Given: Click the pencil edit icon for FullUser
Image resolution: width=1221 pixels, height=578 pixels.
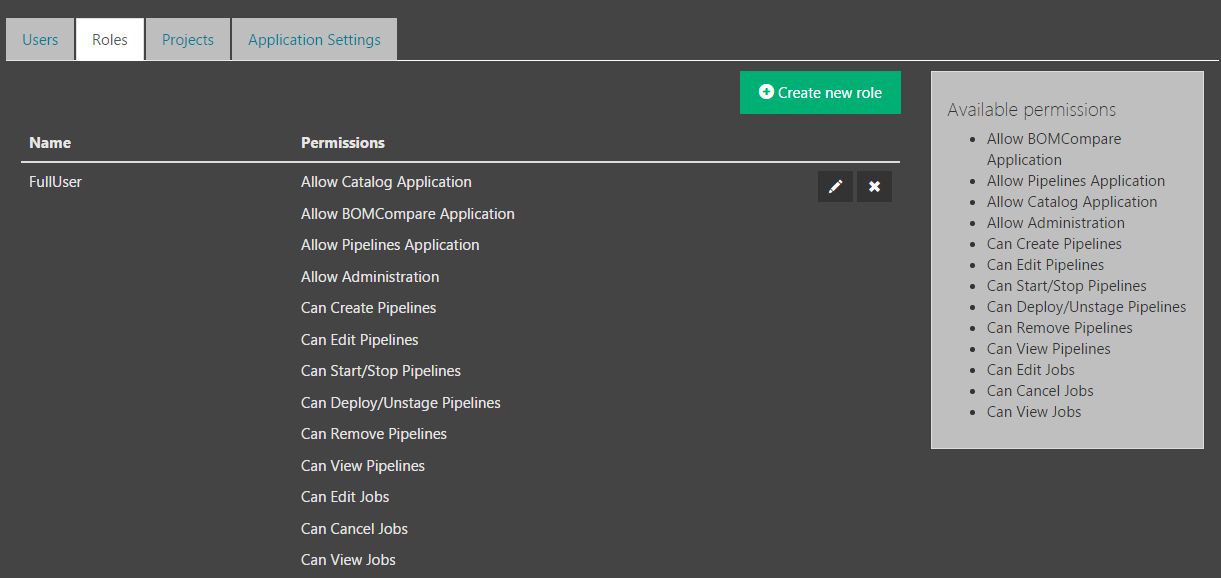Looking at the screenshot, I should (835, 187).
